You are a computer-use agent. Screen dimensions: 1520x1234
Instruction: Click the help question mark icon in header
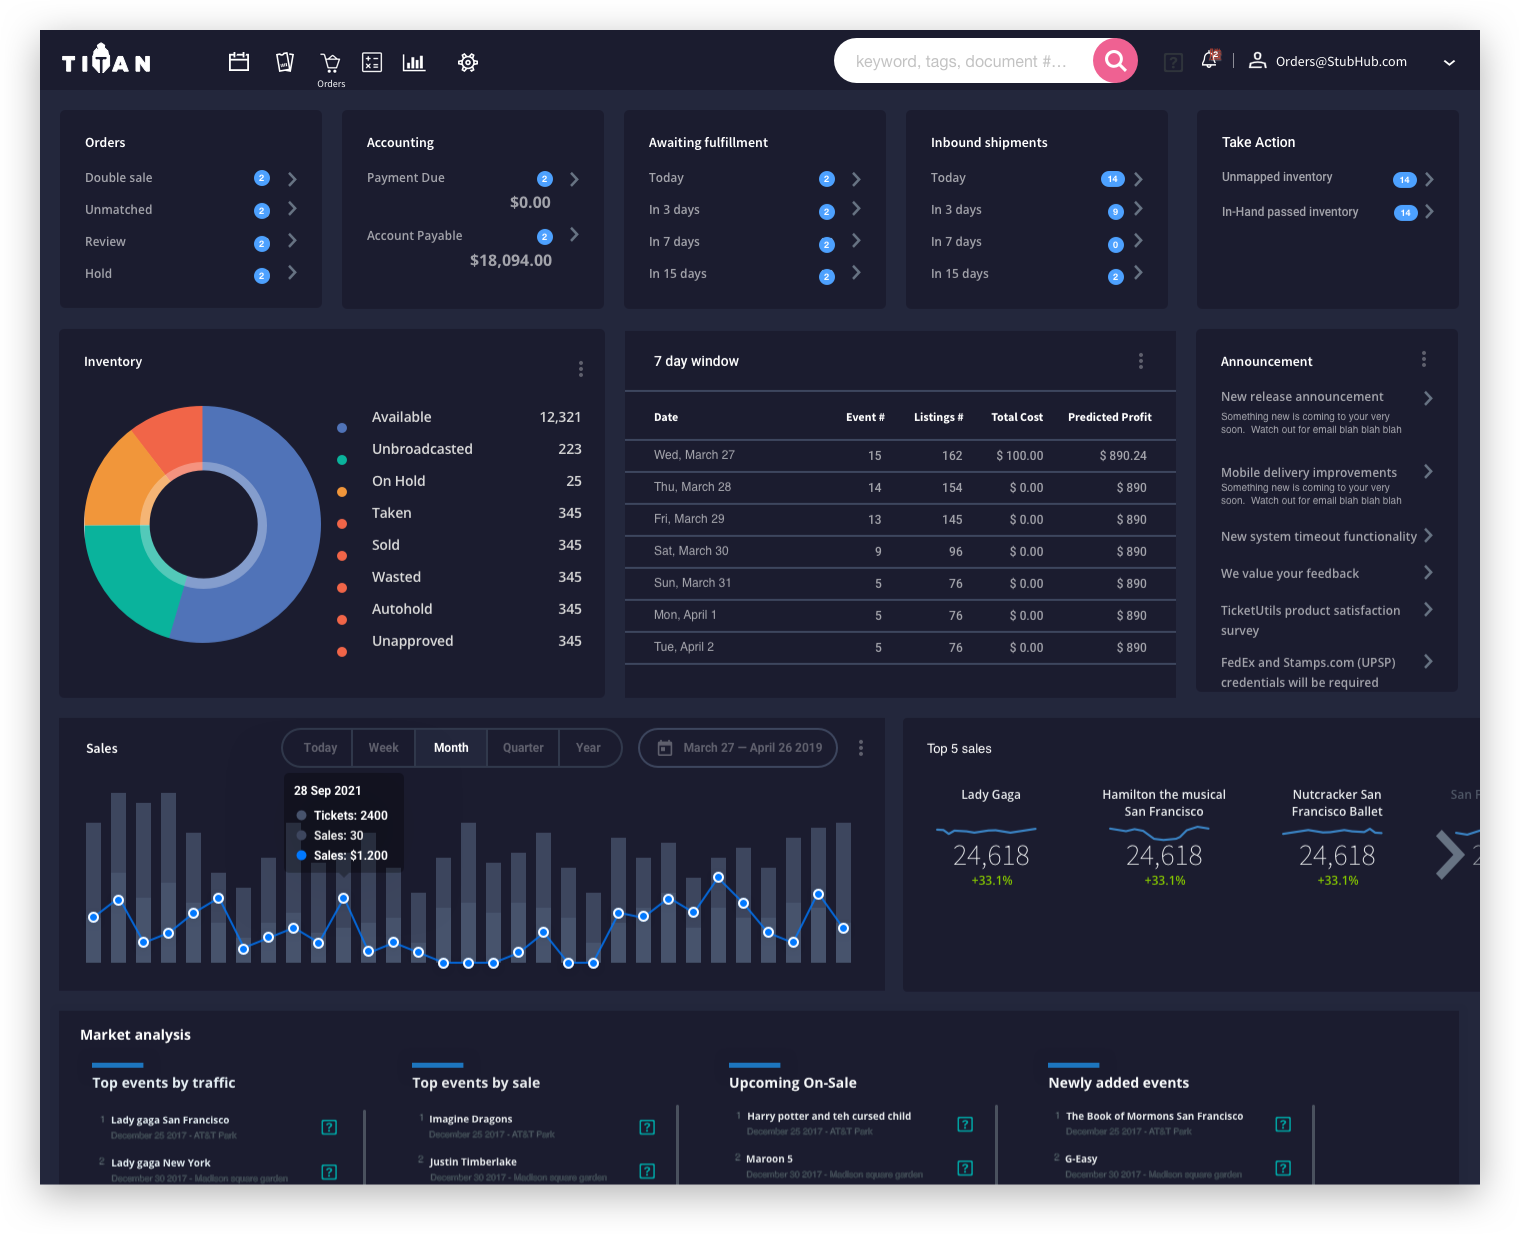[1174, 62]
